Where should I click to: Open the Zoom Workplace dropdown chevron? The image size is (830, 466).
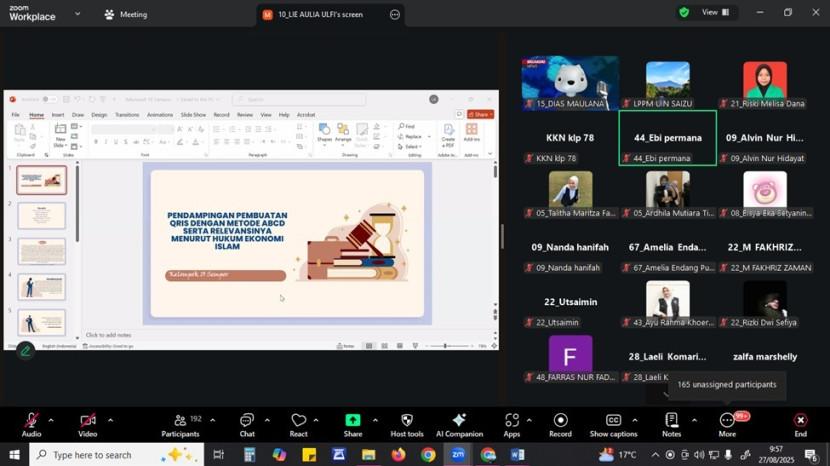point(78,14)
